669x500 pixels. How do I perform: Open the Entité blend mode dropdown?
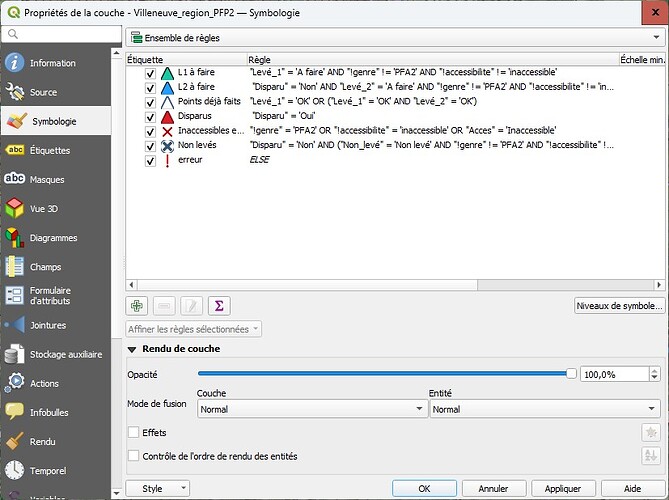545,409
